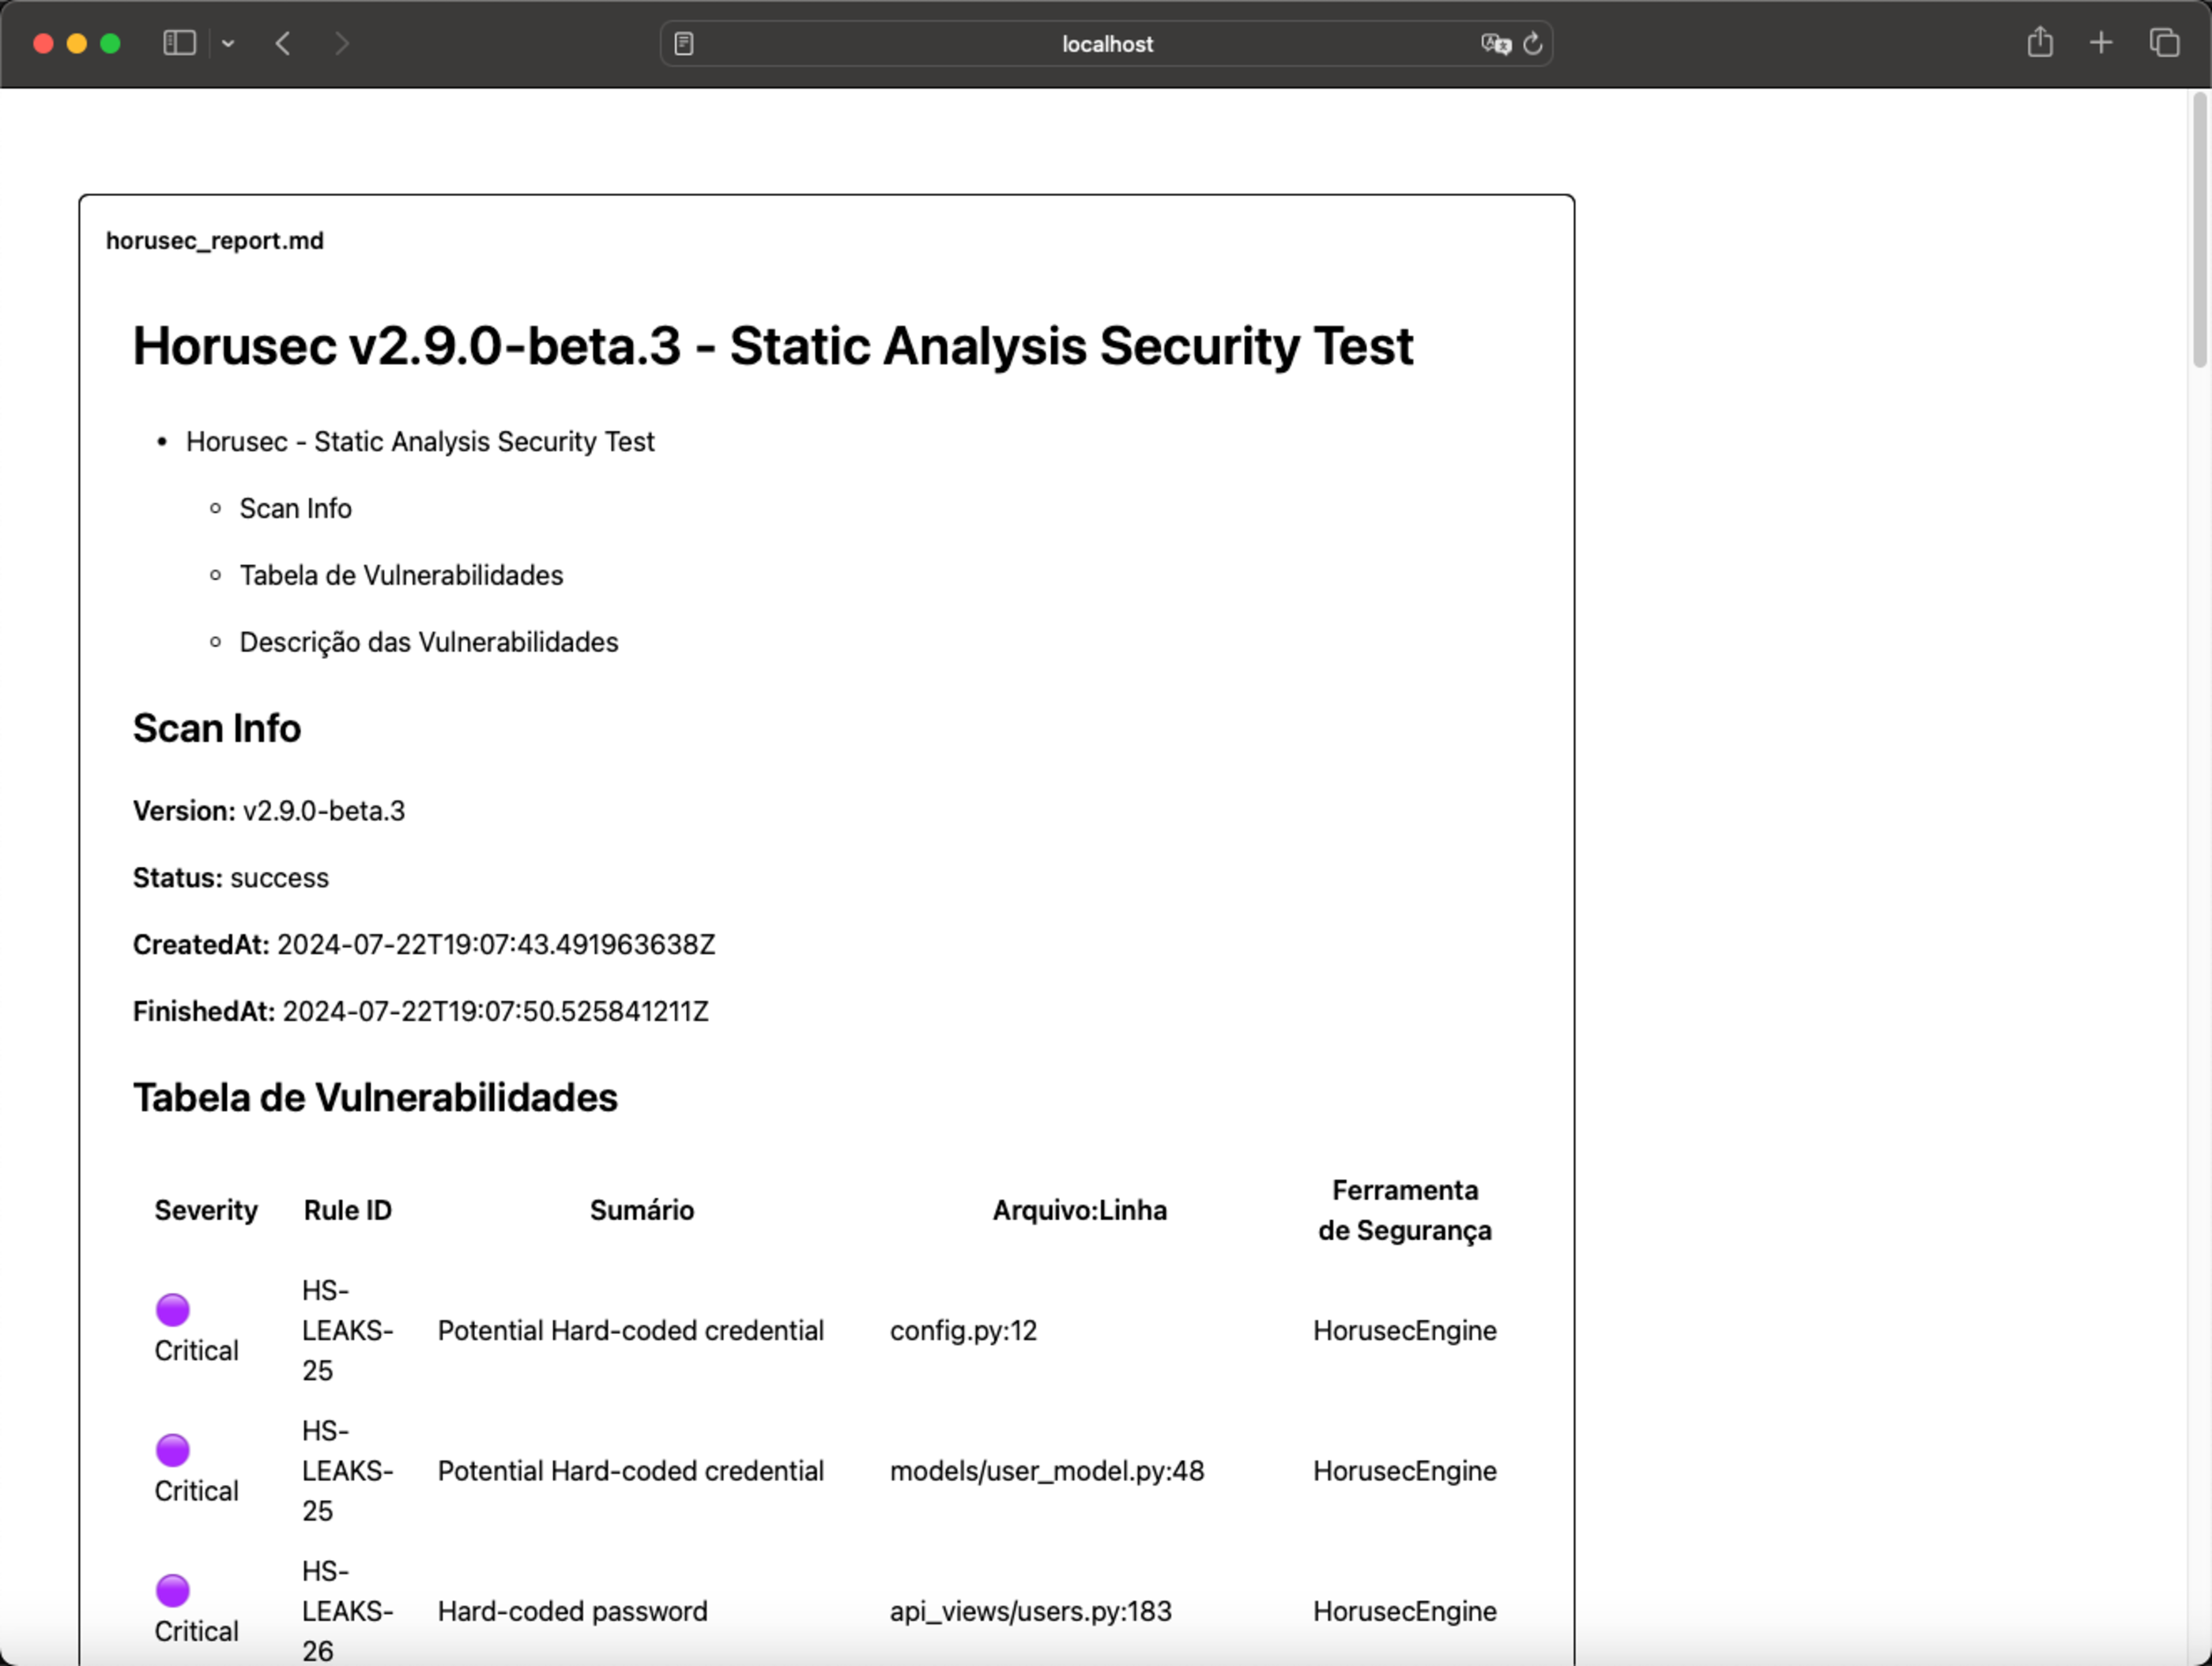The width and height of the screenshot is (2212, 1666).
Task: Show the tab overview
Action: pos(2164,42)
